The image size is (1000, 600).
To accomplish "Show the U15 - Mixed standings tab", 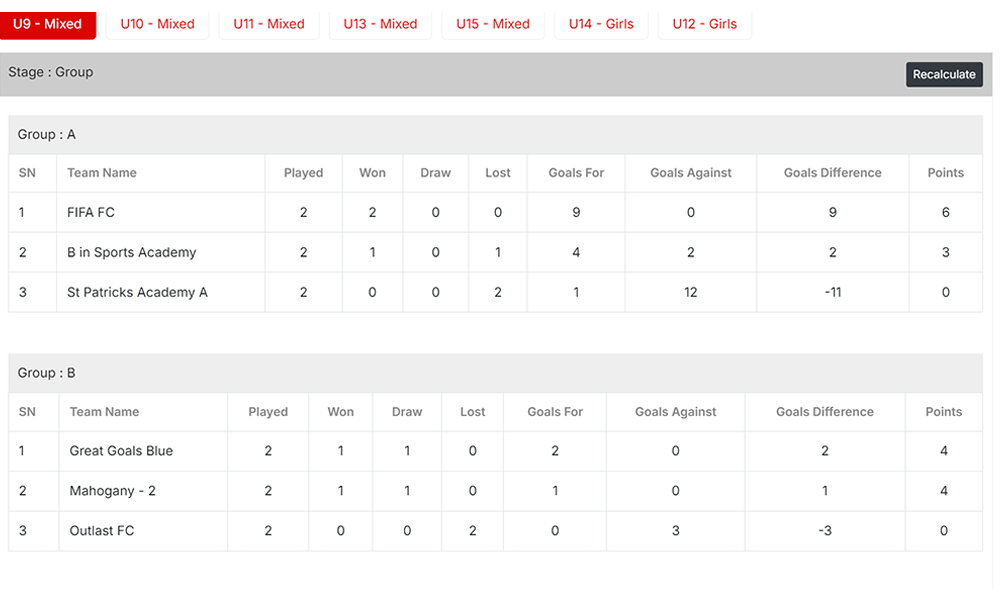I will tap(493, 24).
